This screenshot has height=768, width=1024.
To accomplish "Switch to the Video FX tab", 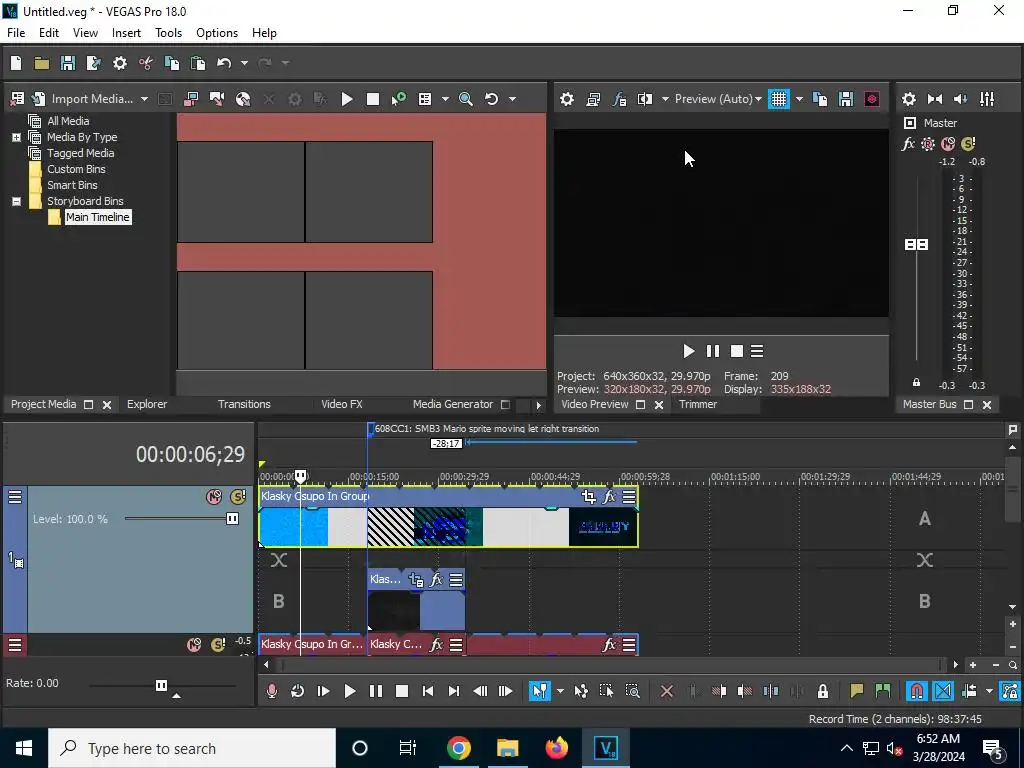I will tap(342, 404).
